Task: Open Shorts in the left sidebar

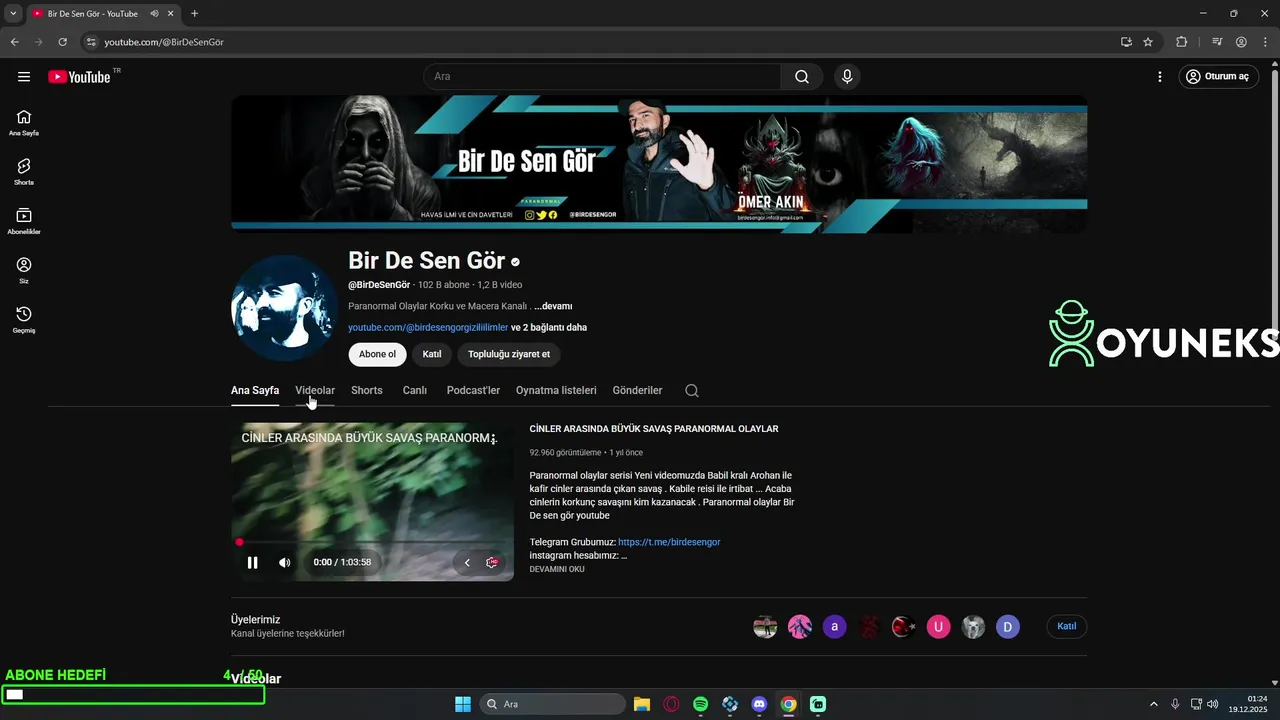Action: (x=24, y=172)
